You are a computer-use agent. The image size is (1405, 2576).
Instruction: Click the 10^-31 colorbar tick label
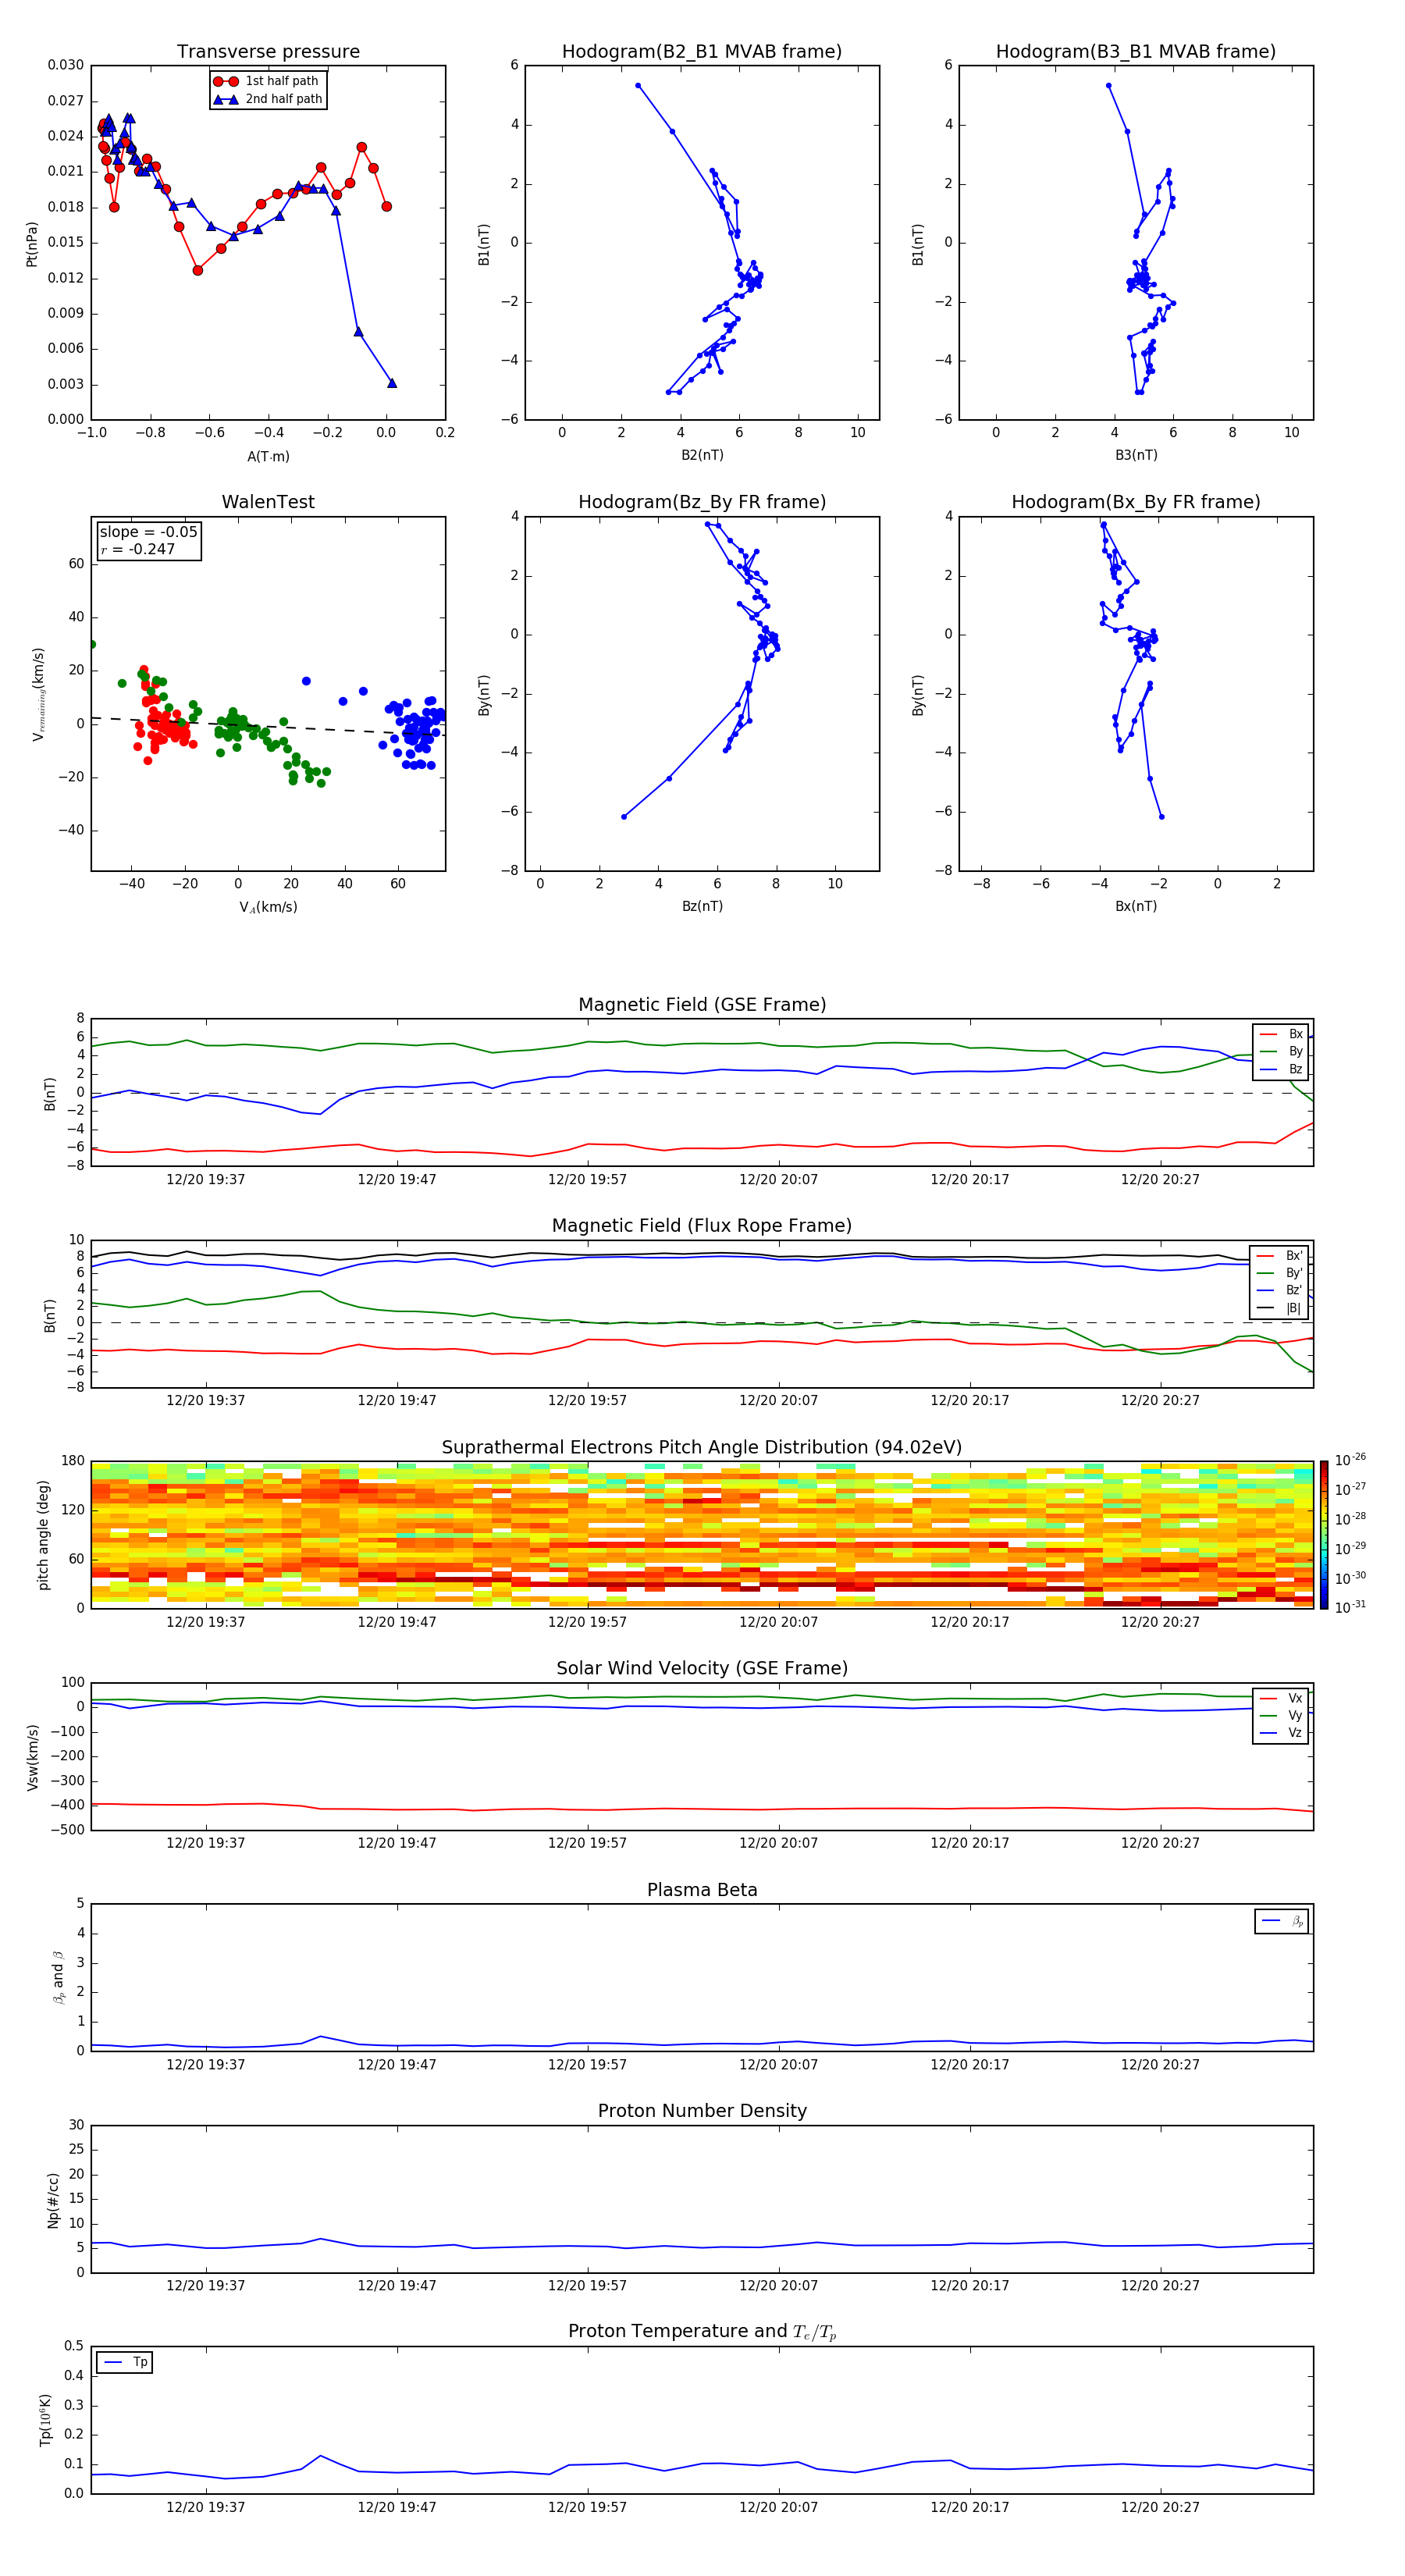1350,1607
